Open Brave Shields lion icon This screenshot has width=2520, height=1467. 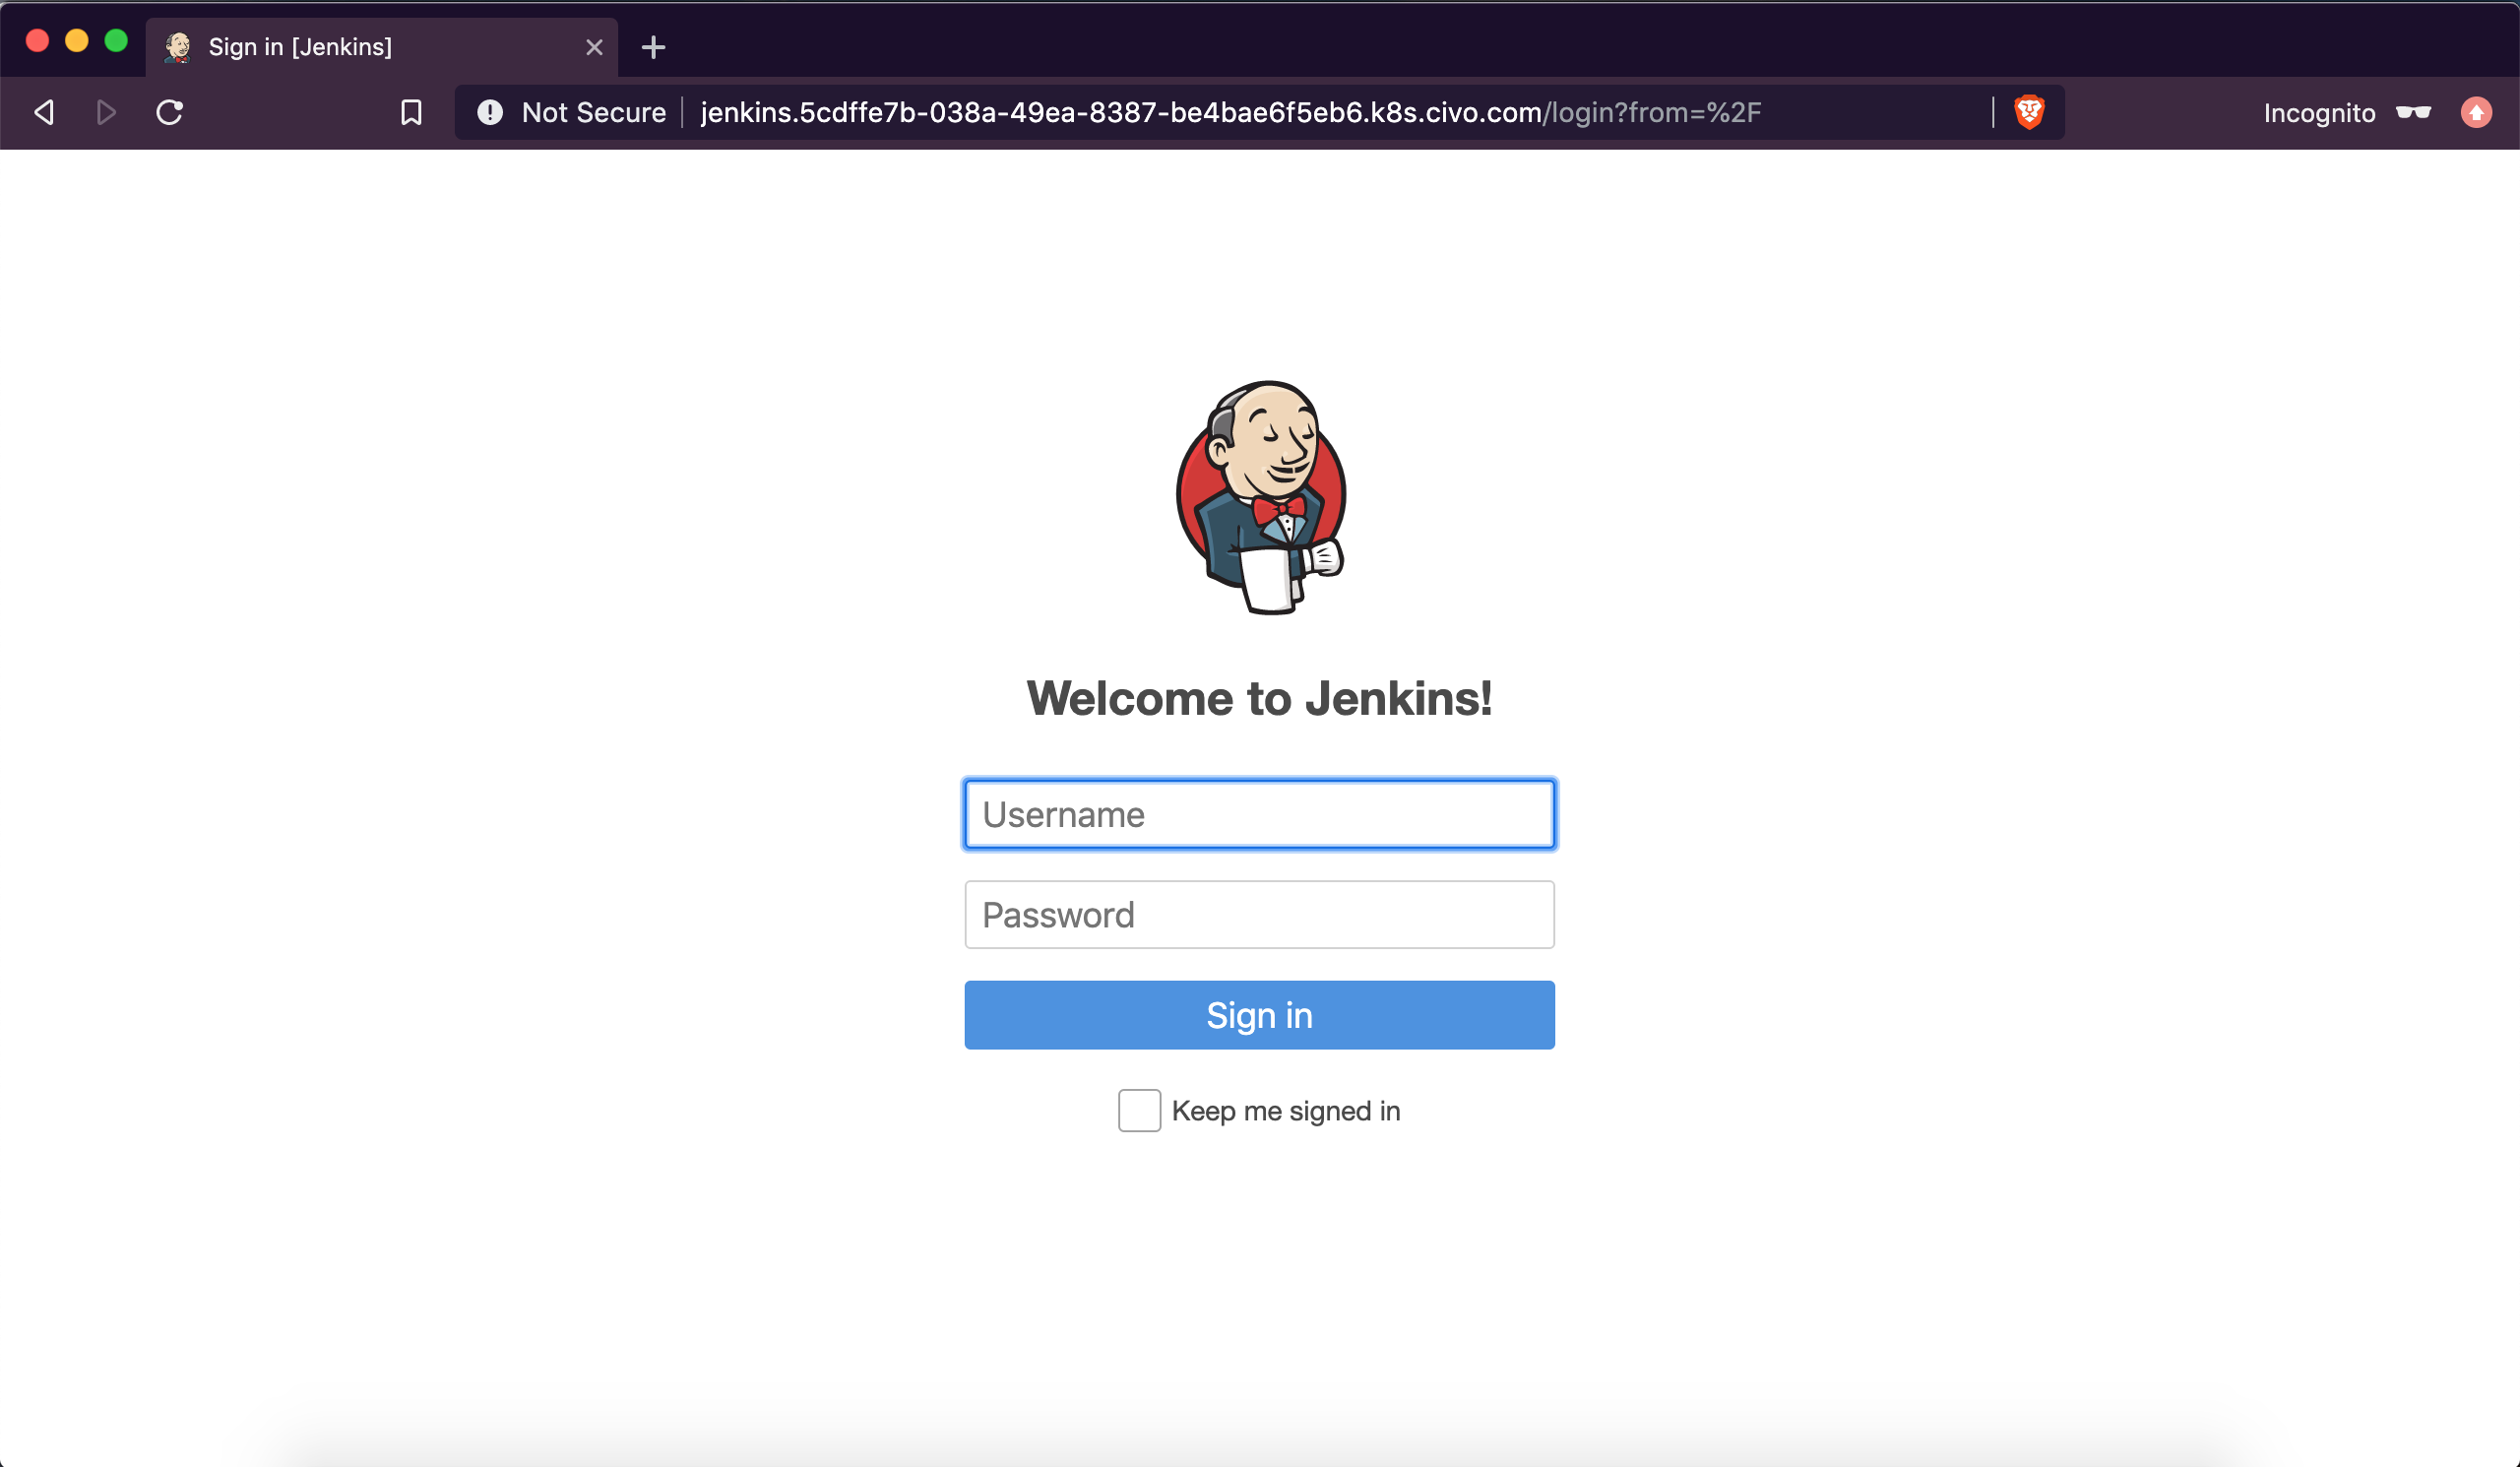pyautogui.click(x=2029, y=112)
